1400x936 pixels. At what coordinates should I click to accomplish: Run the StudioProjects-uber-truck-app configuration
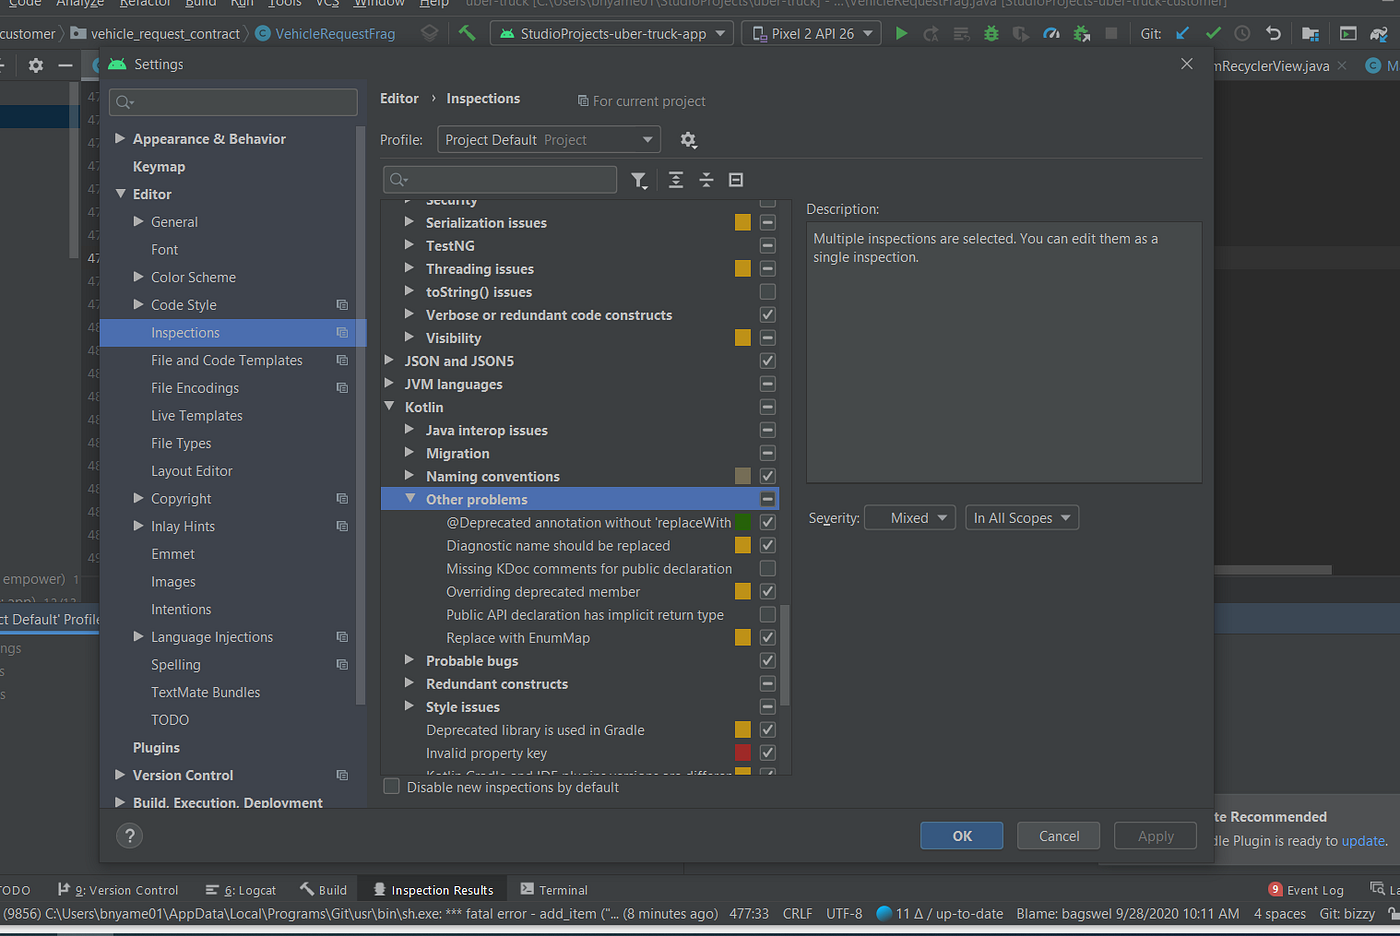click(x=900, y=33)
